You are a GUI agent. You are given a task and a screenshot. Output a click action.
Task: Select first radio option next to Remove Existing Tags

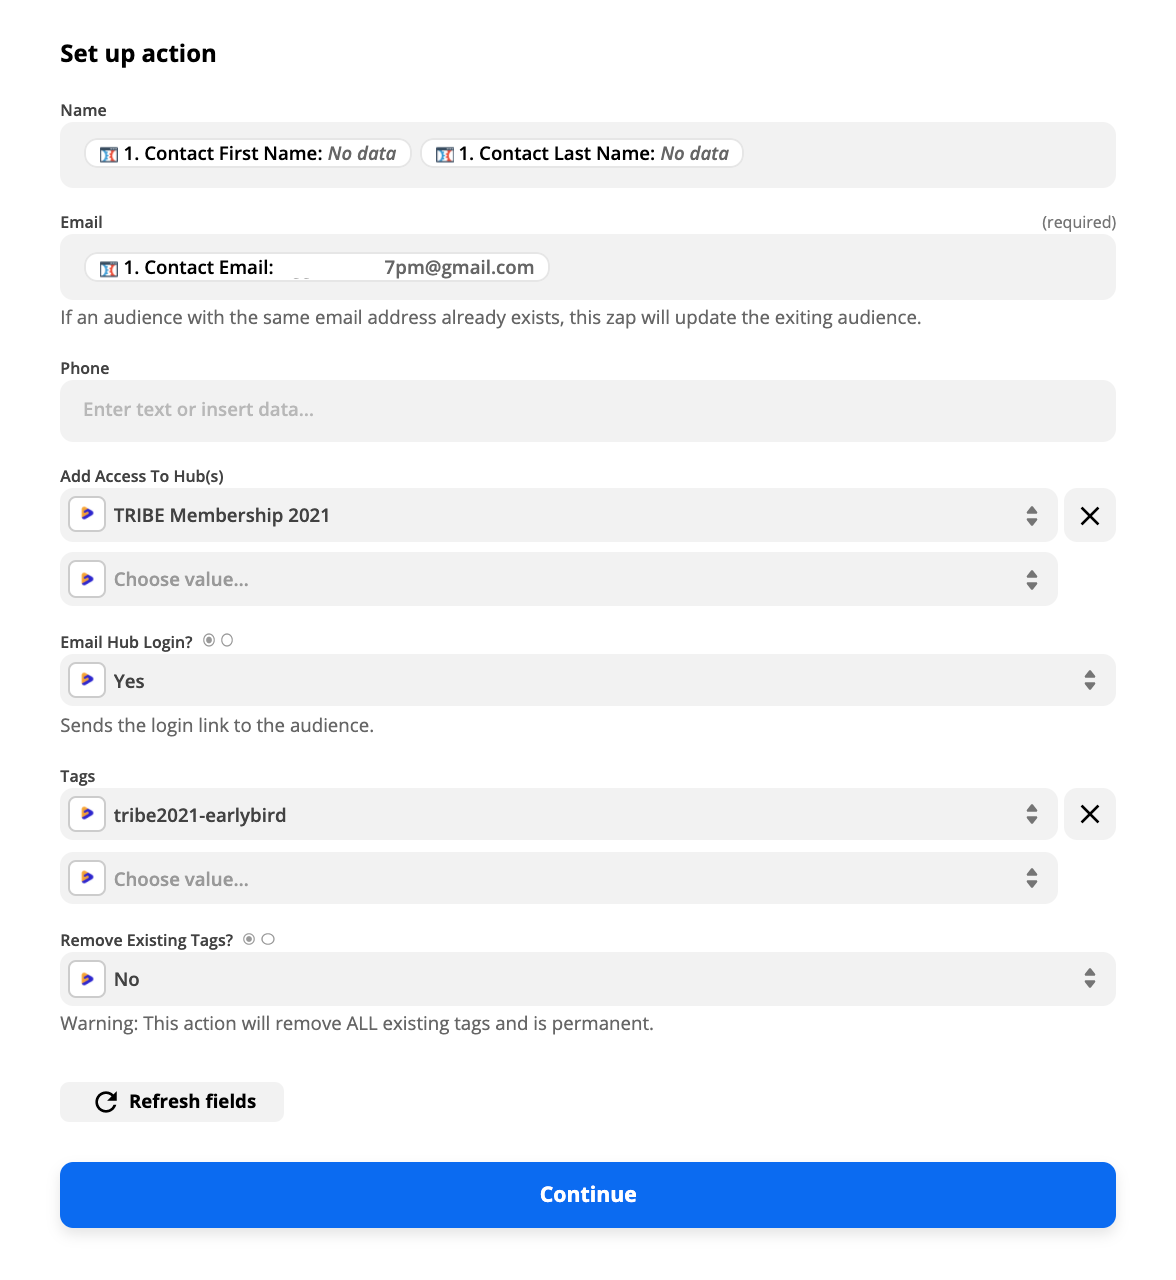point(249,939)
